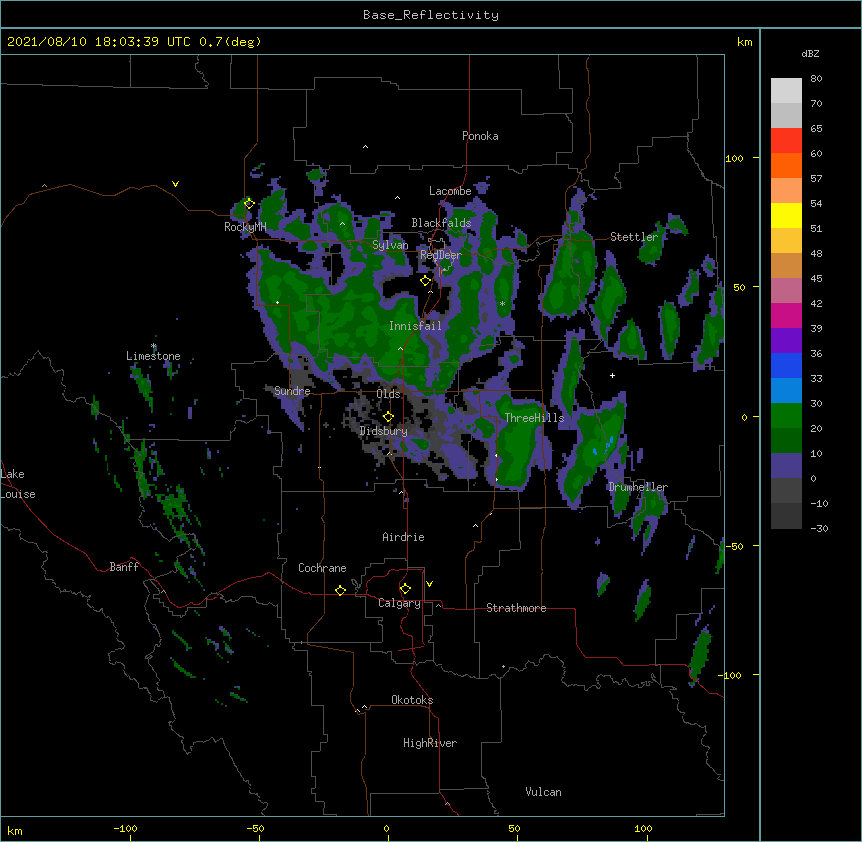Click the Cochrane city label
This screenshot has height=842, width=862.
click(322, 568)
